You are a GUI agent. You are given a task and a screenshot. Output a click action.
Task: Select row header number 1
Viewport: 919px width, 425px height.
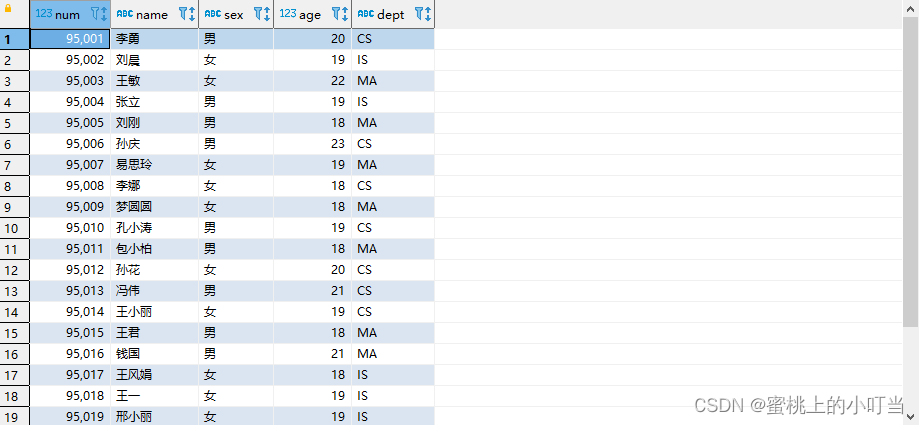click(x=15, y=39)
